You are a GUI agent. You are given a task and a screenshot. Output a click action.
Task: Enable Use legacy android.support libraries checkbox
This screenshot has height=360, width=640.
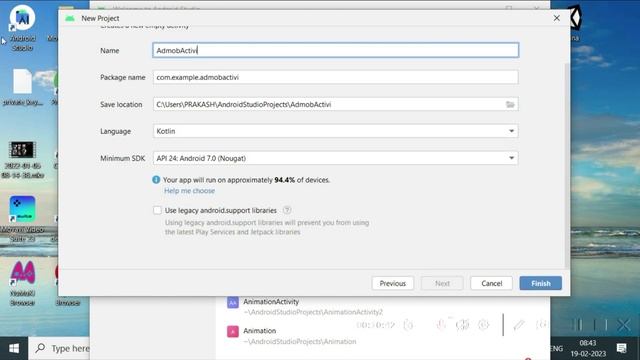coord(158,210)
